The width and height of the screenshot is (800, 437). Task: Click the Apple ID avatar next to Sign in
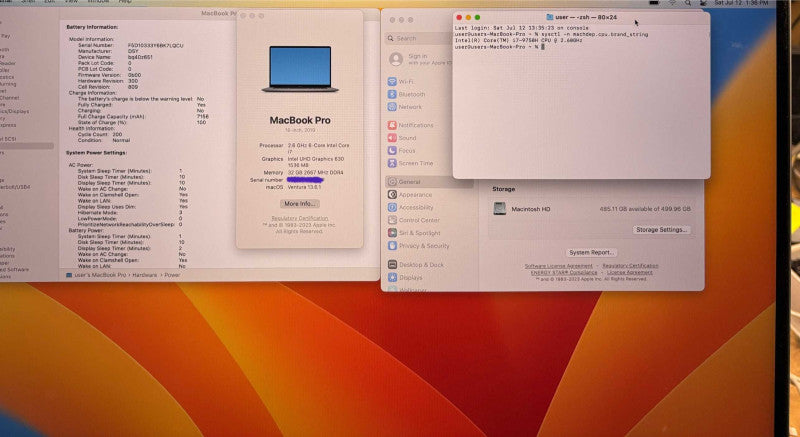pos(396,59)
